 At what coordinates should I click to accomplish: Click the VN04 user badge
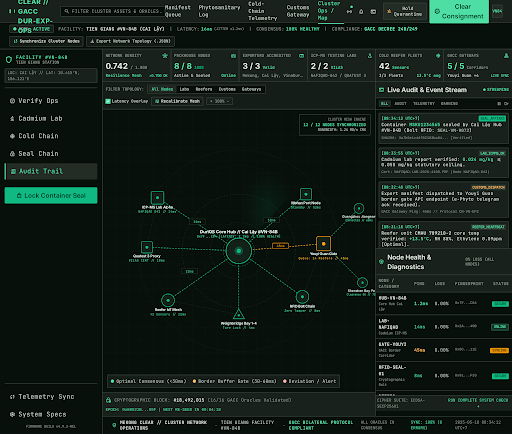[x=497, y=11]
